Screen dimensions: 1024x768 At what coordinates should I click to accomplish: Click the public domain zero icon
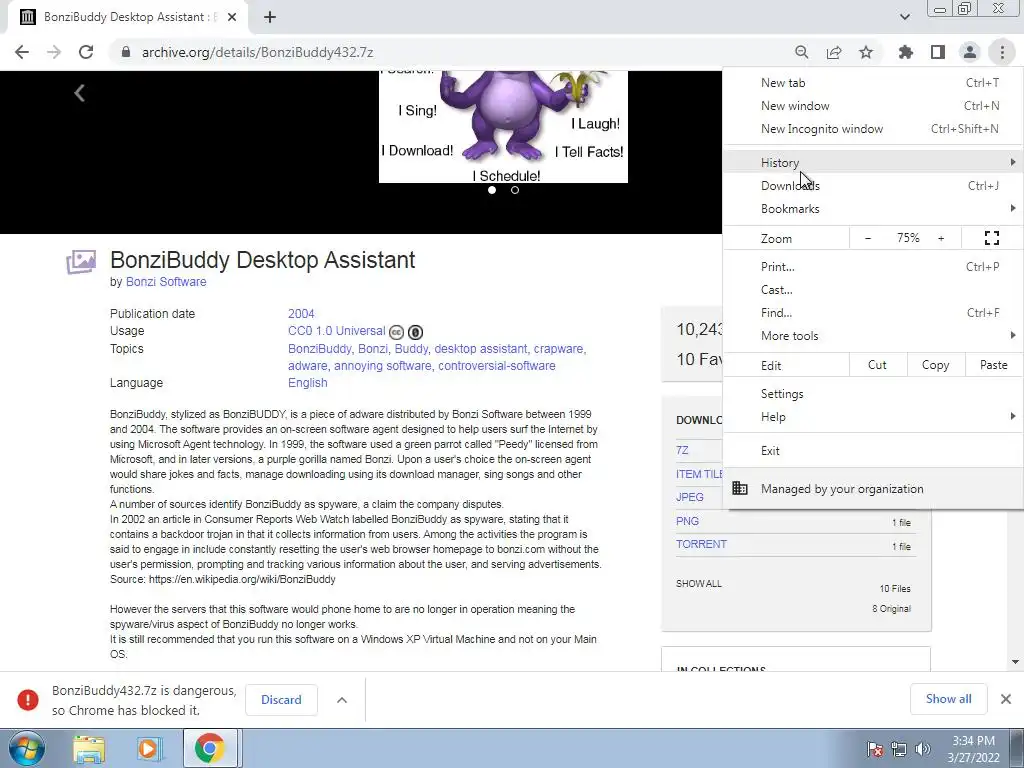point(415,332)
